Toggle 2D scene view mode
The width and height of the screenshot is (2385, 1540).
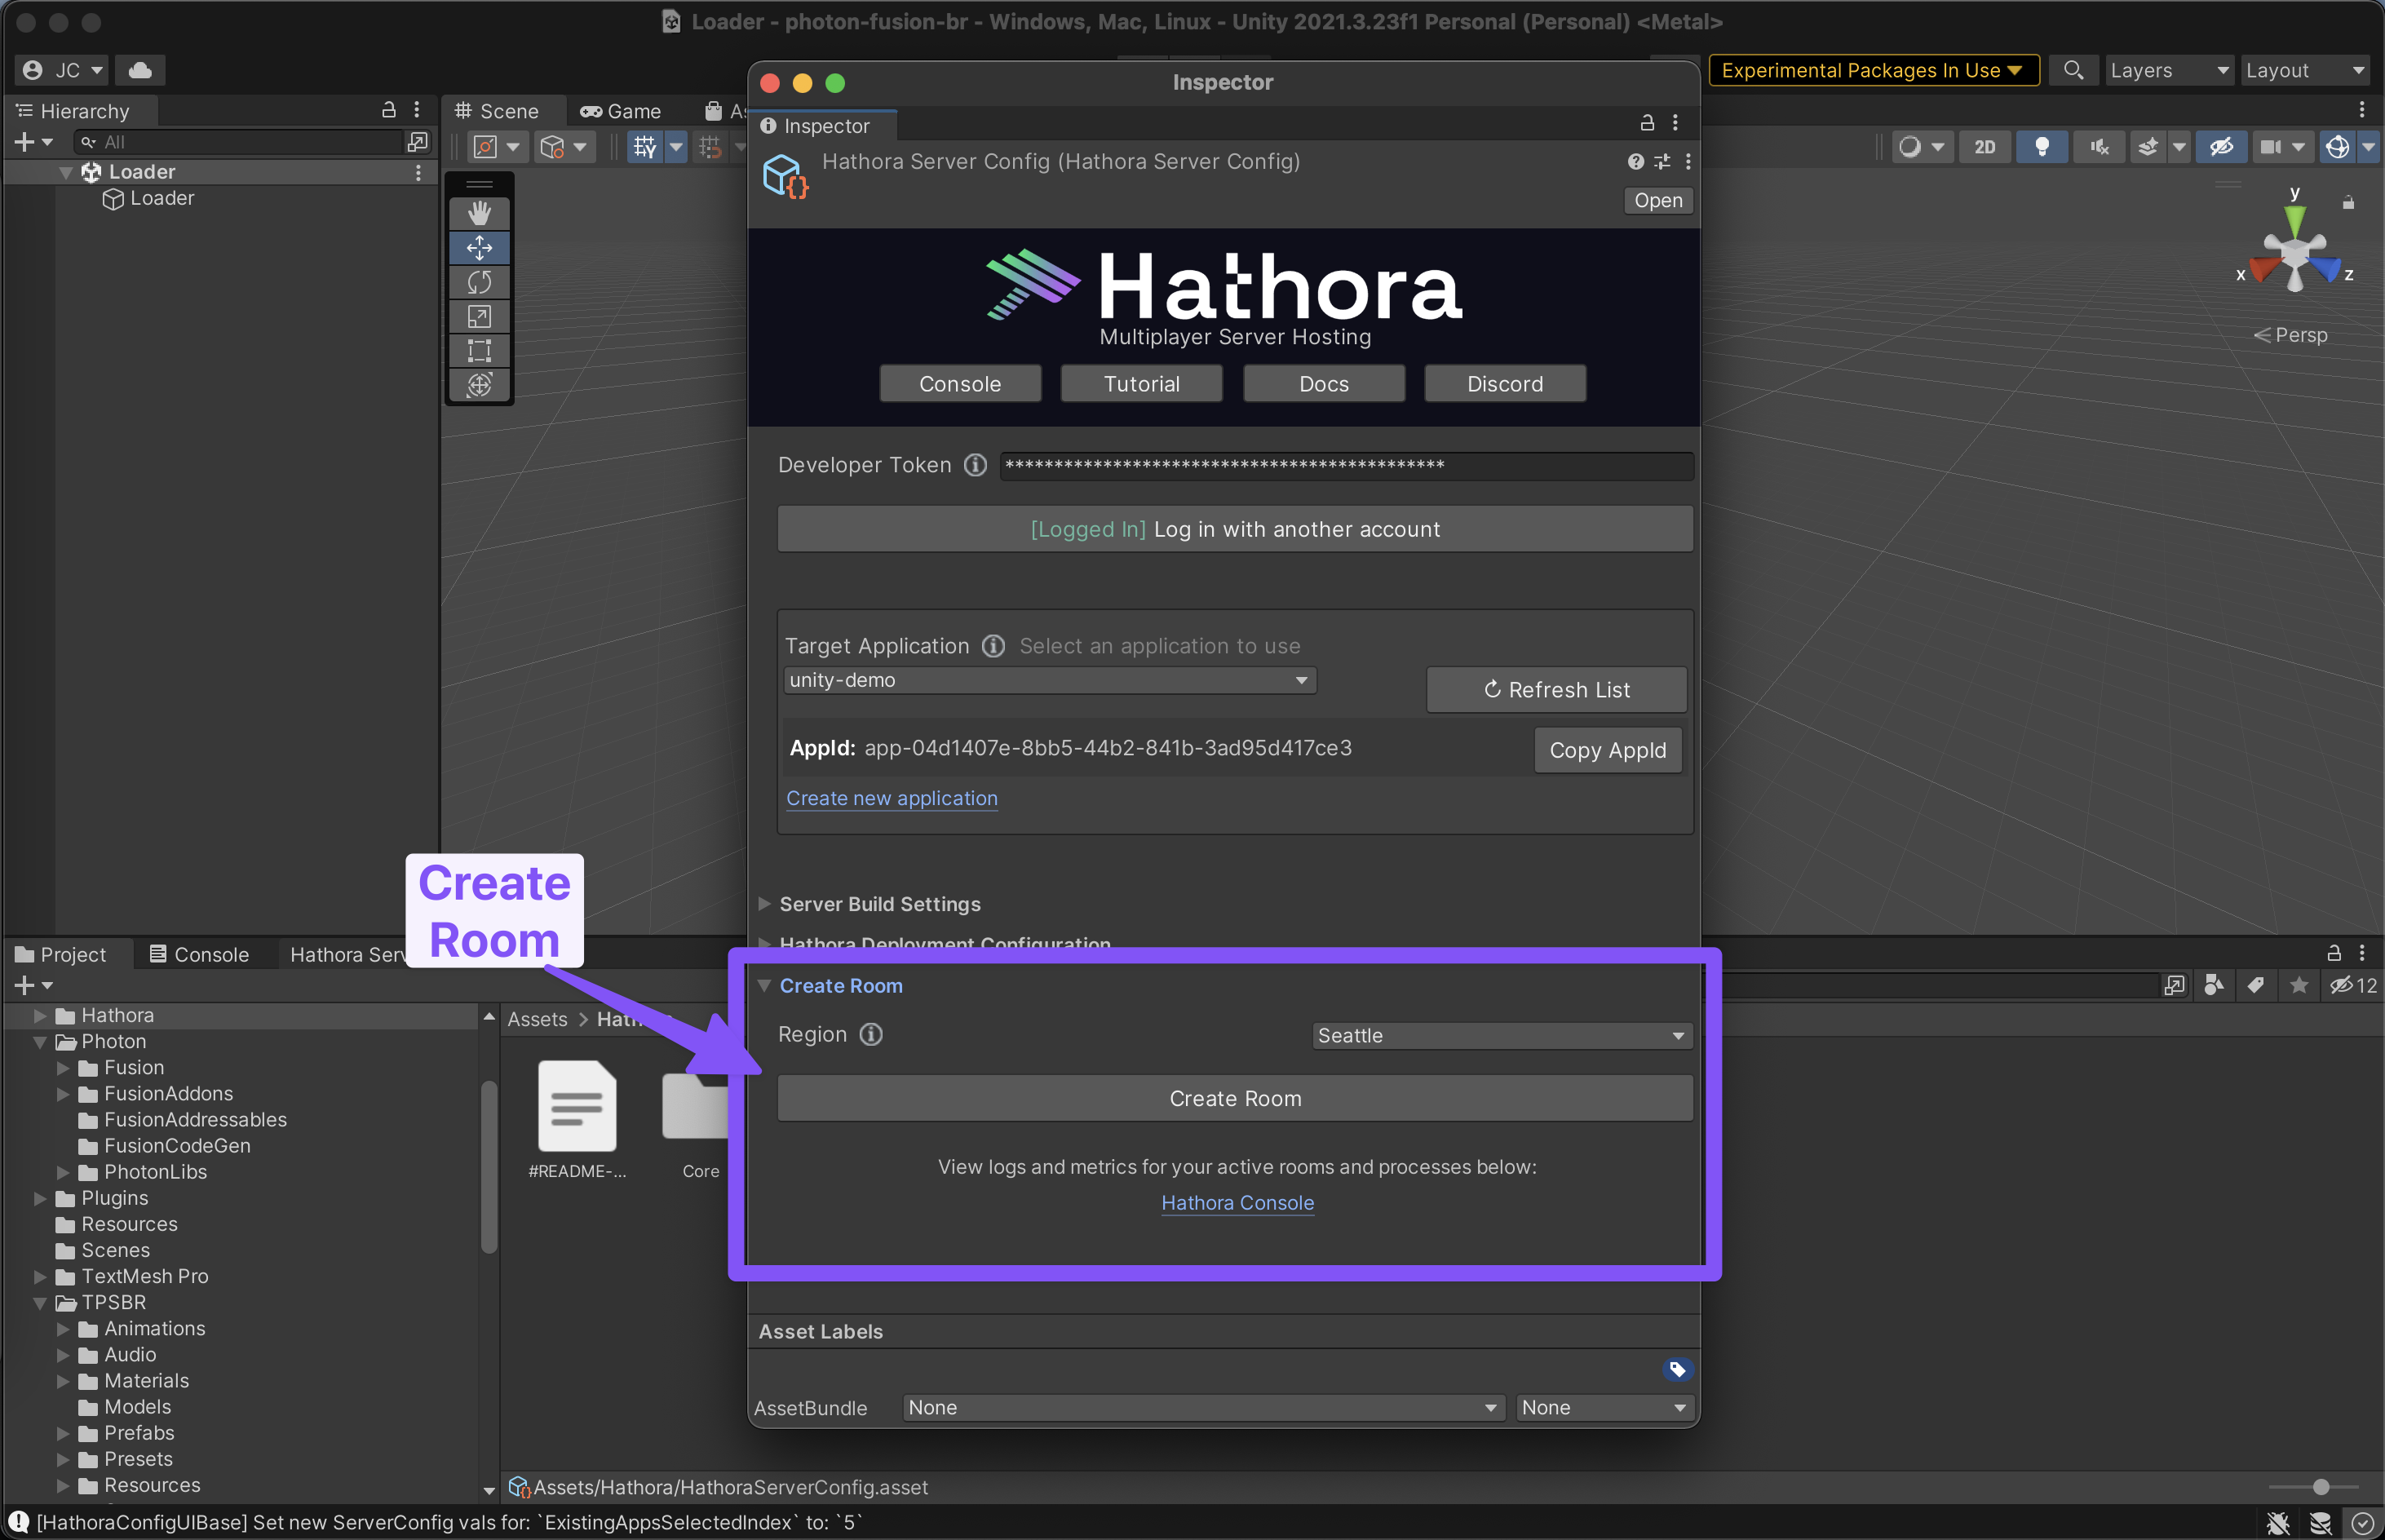point(1985,147)
